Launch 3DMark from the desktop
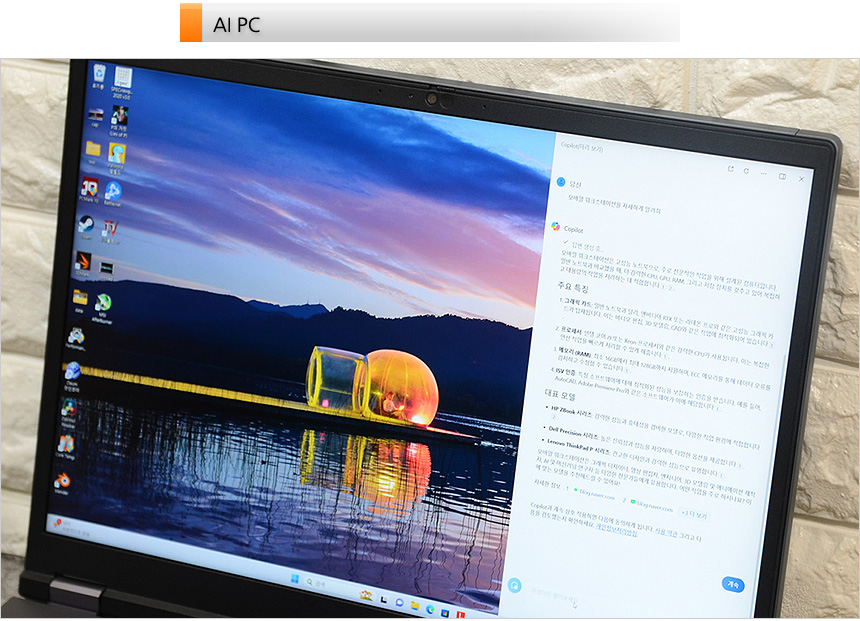Screen dimensions: 860x621 coord(82,264)
